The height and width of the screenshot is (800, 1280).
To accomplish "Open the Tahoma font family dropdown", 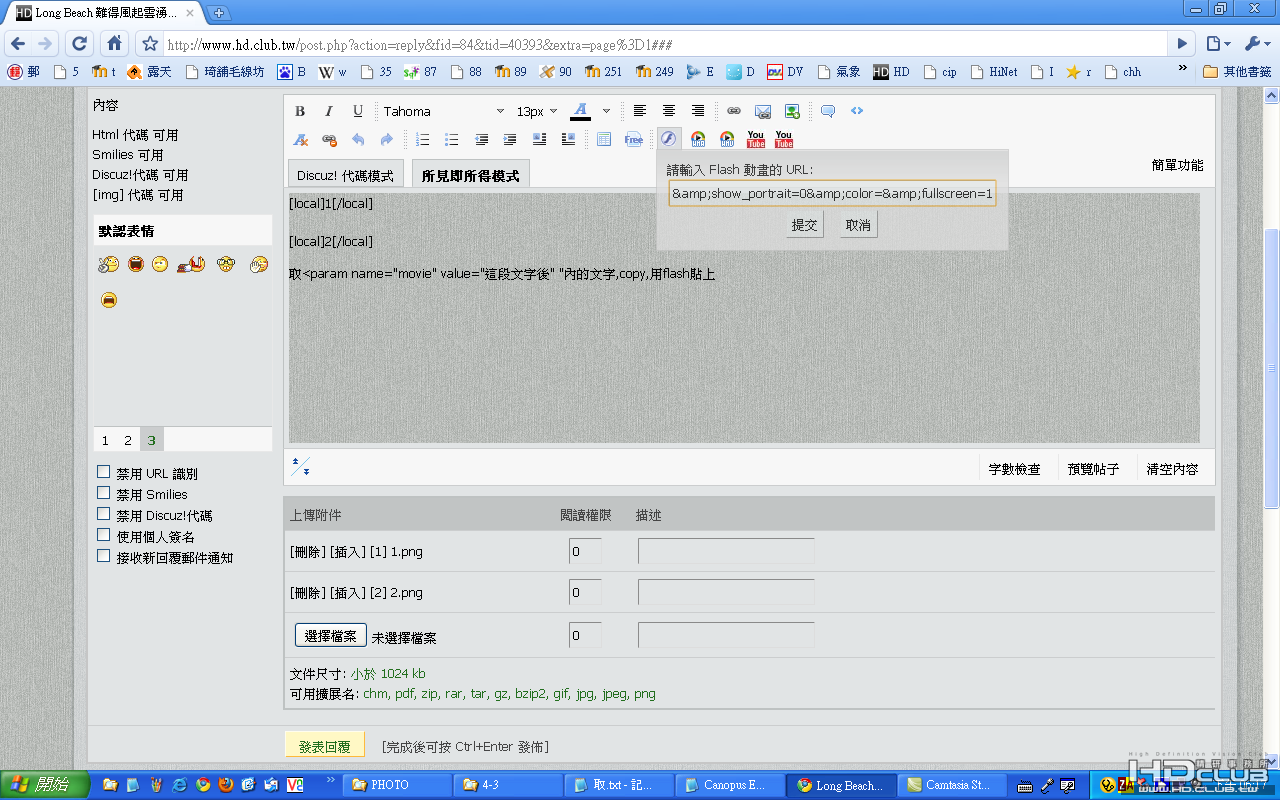I will 443,111.
